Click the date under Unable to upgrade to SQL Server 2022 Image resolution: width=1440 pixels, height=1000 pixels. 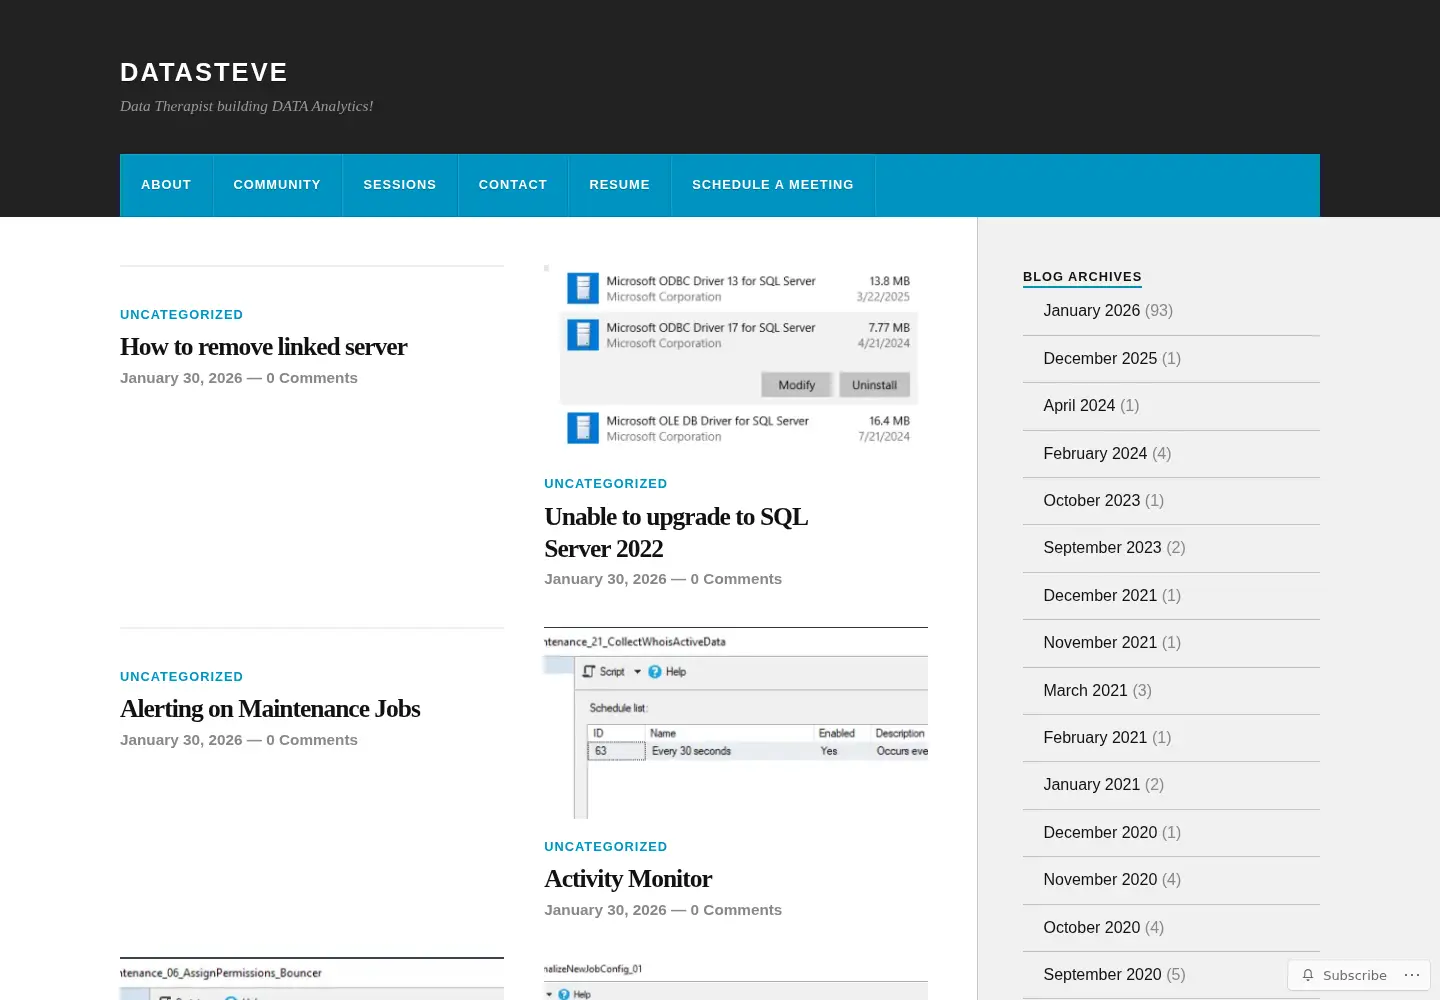point(605,579)
